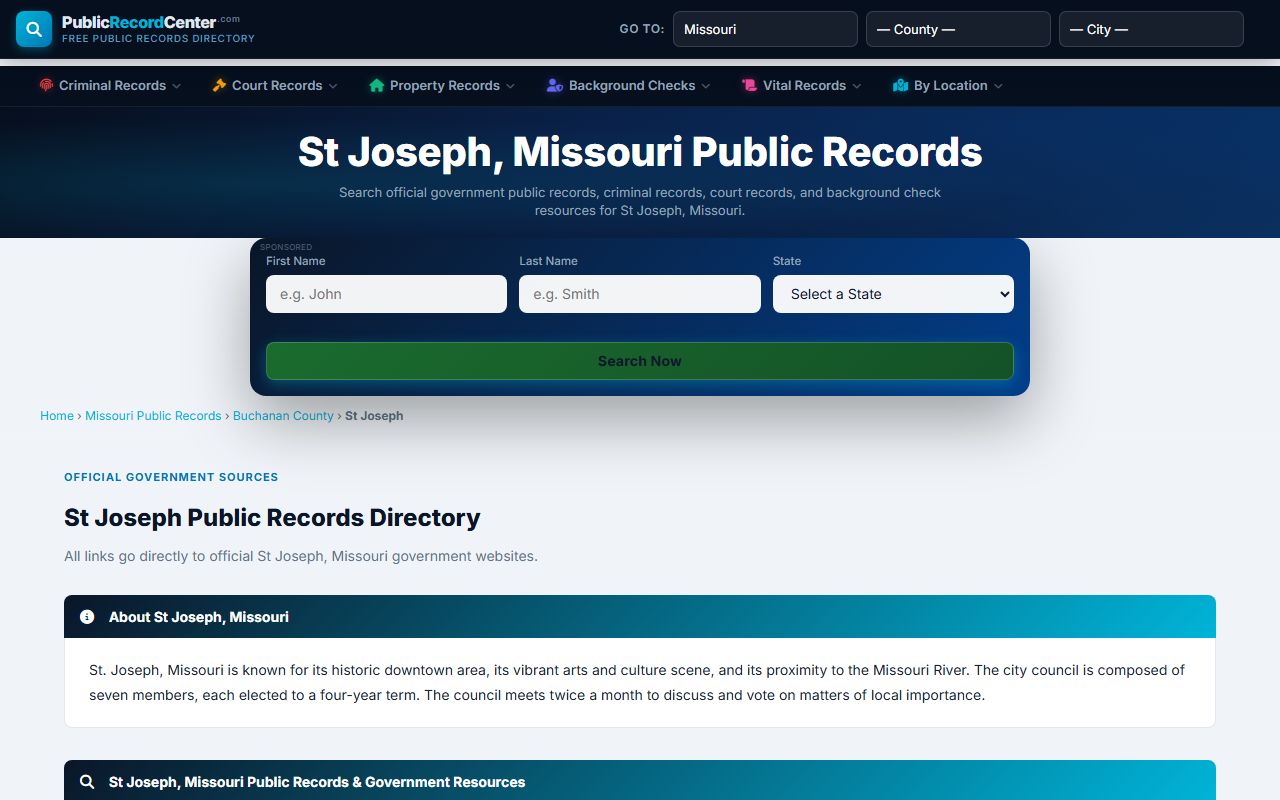Image resolution: width=1280 pixels, height=800 pixels.
Task: Click the St Joseph Public Records Directory heading
Action: (x=272, y=518)
